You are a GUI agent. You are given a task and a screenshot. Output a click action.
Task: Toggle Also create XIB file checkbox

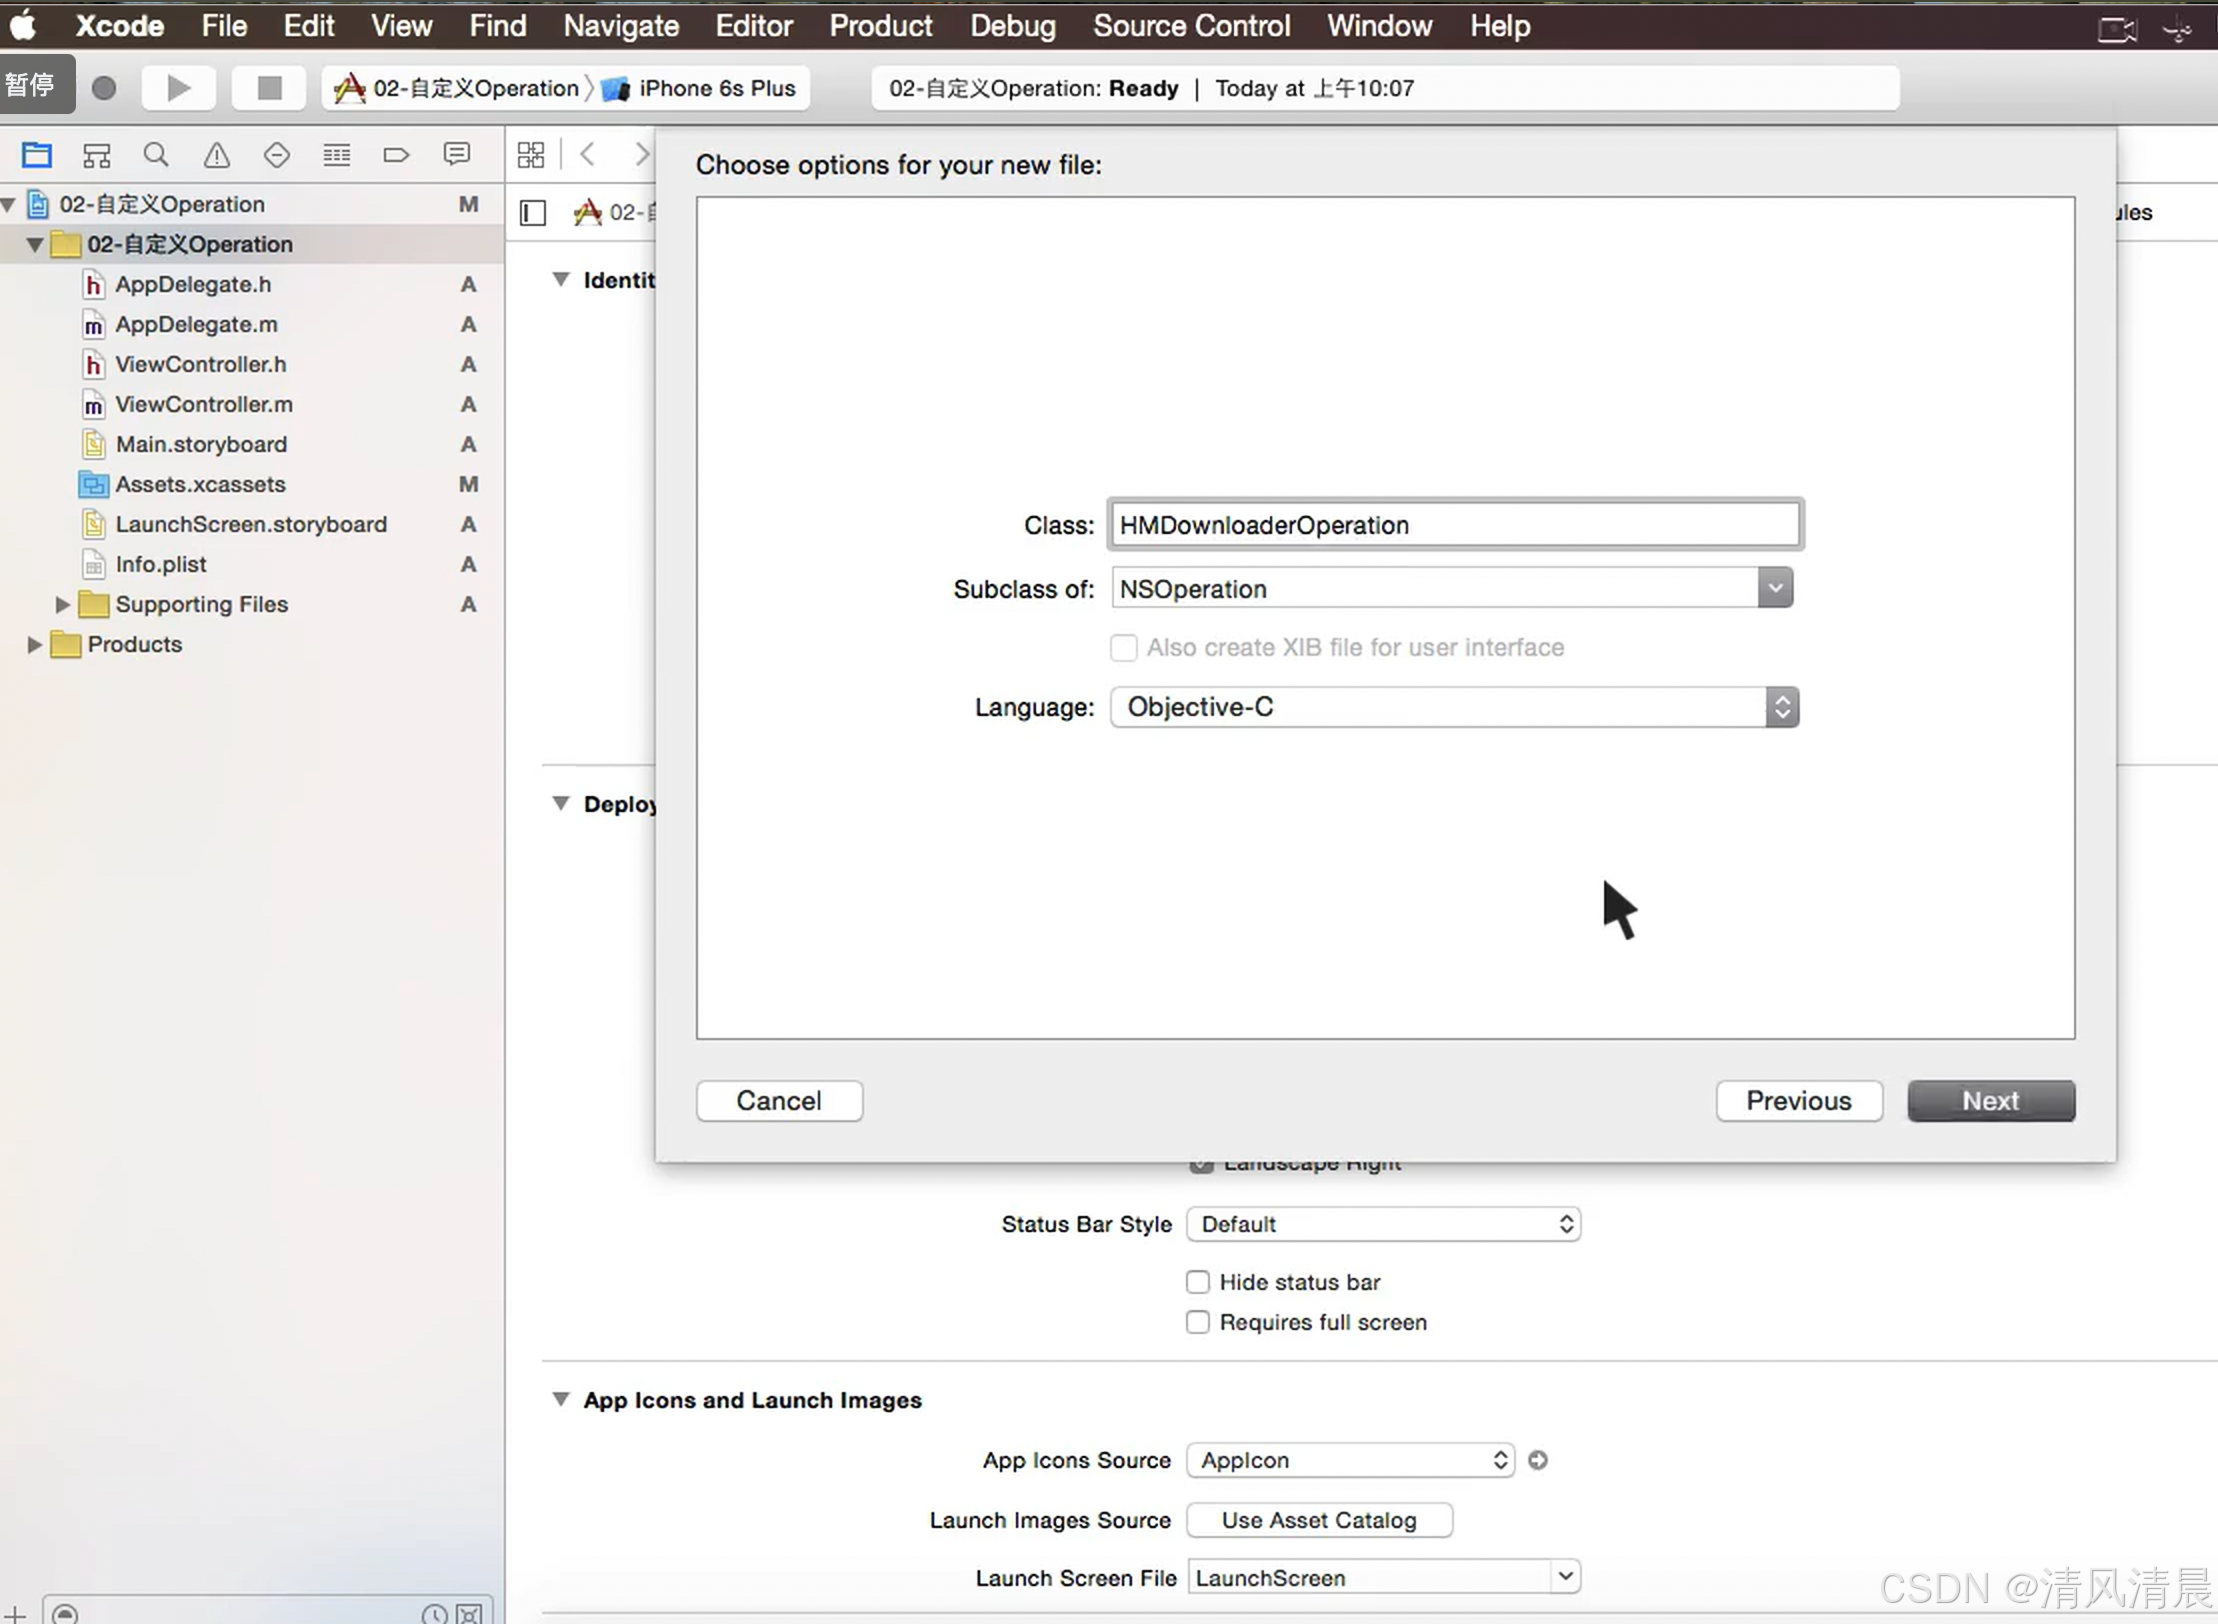1124,648
